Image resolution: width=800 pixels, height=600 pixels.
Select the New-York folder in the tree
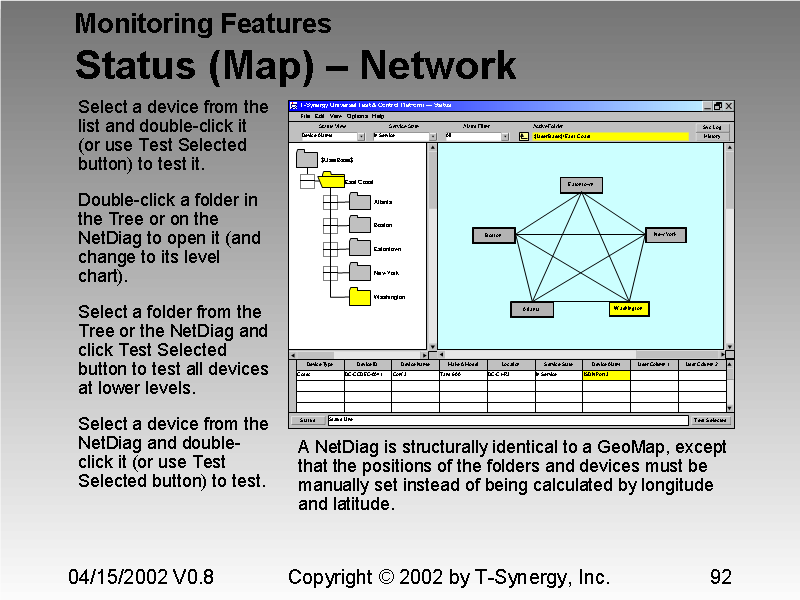click(x=359, y=272)
